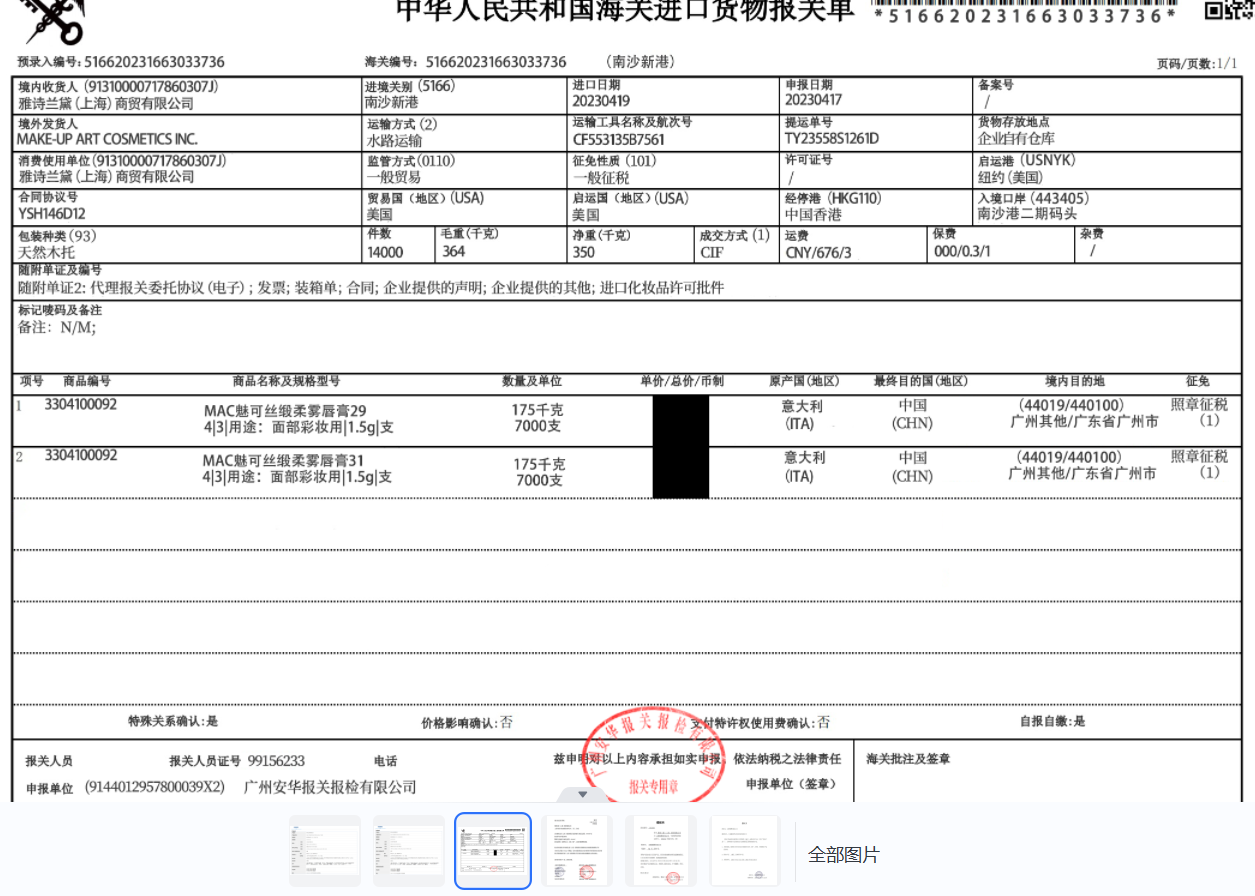Screen dimensions: 1255x896
Task: Click 中国香港 transit port
Action: pyautogui.click(x=813, y=215)
